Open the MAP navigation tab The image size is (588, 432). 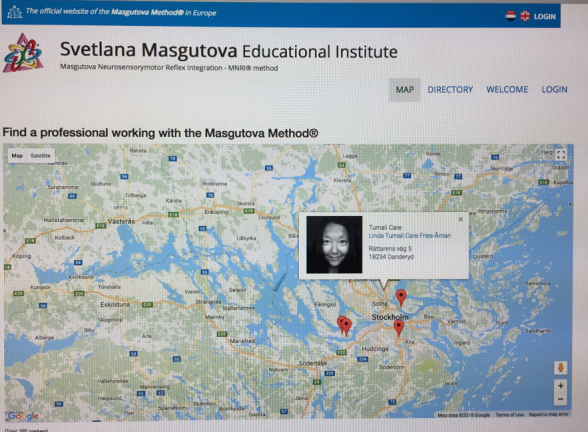[405, 90]
